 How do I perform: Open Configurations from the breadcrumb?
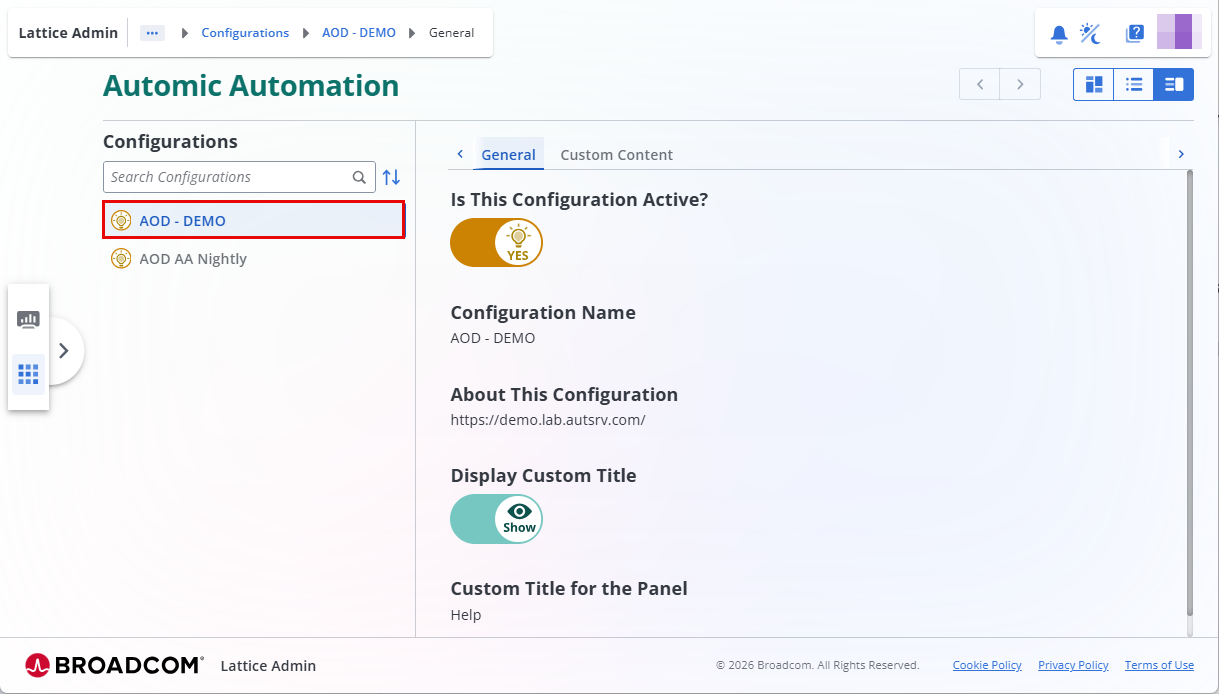pyautogui.click(x=245, y=32)
